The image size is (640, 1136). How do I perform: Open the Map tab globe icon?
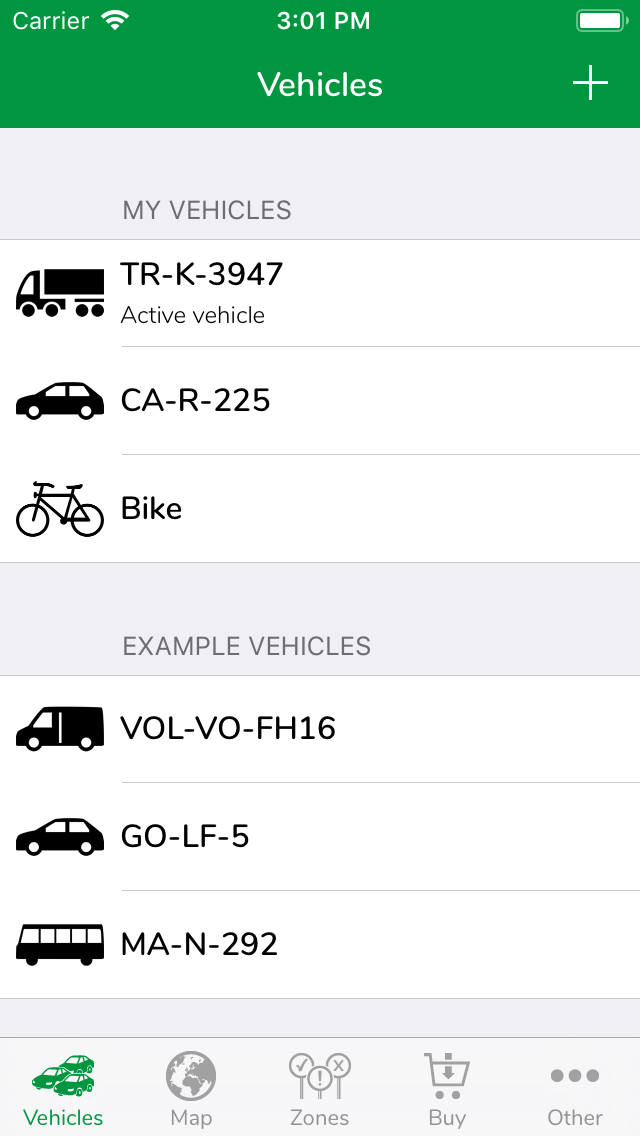[191, 1076]
